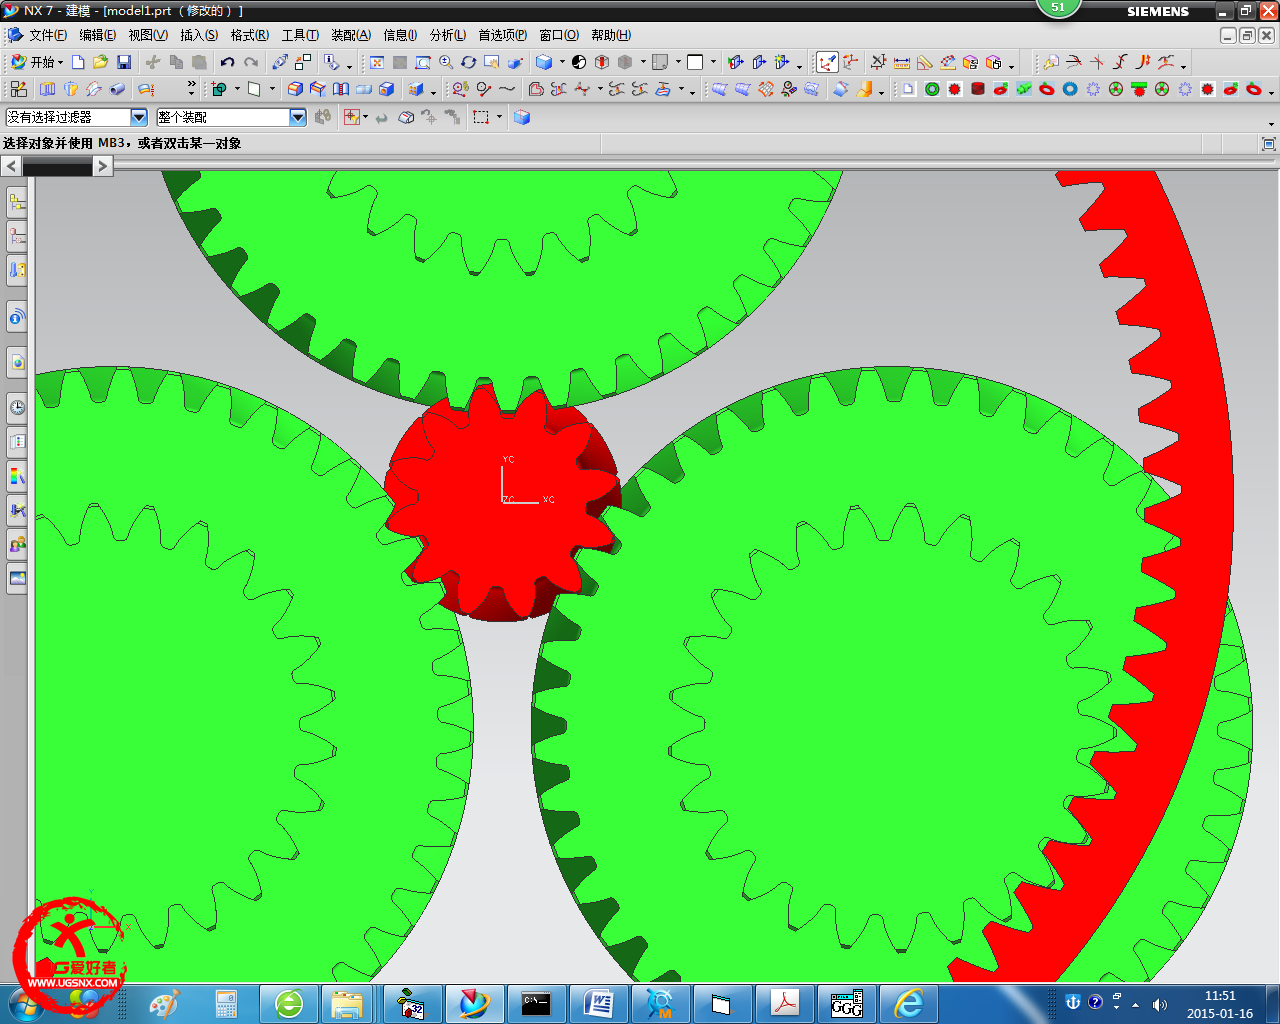1280x1024 pixels.
Task: Open the History clock sidebar icon
Action: [17, 407]
